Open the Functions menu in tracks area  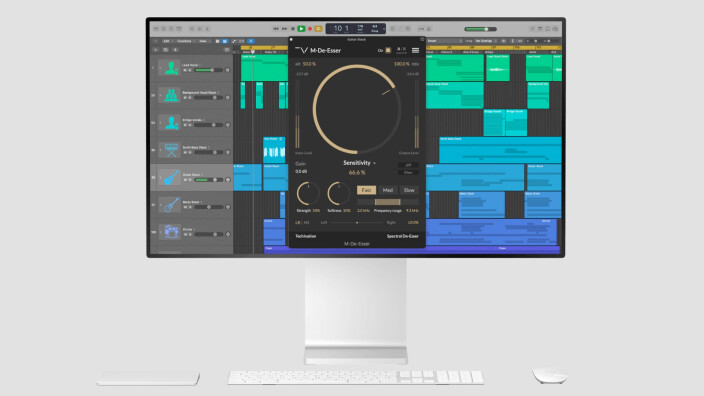(184, 41)
